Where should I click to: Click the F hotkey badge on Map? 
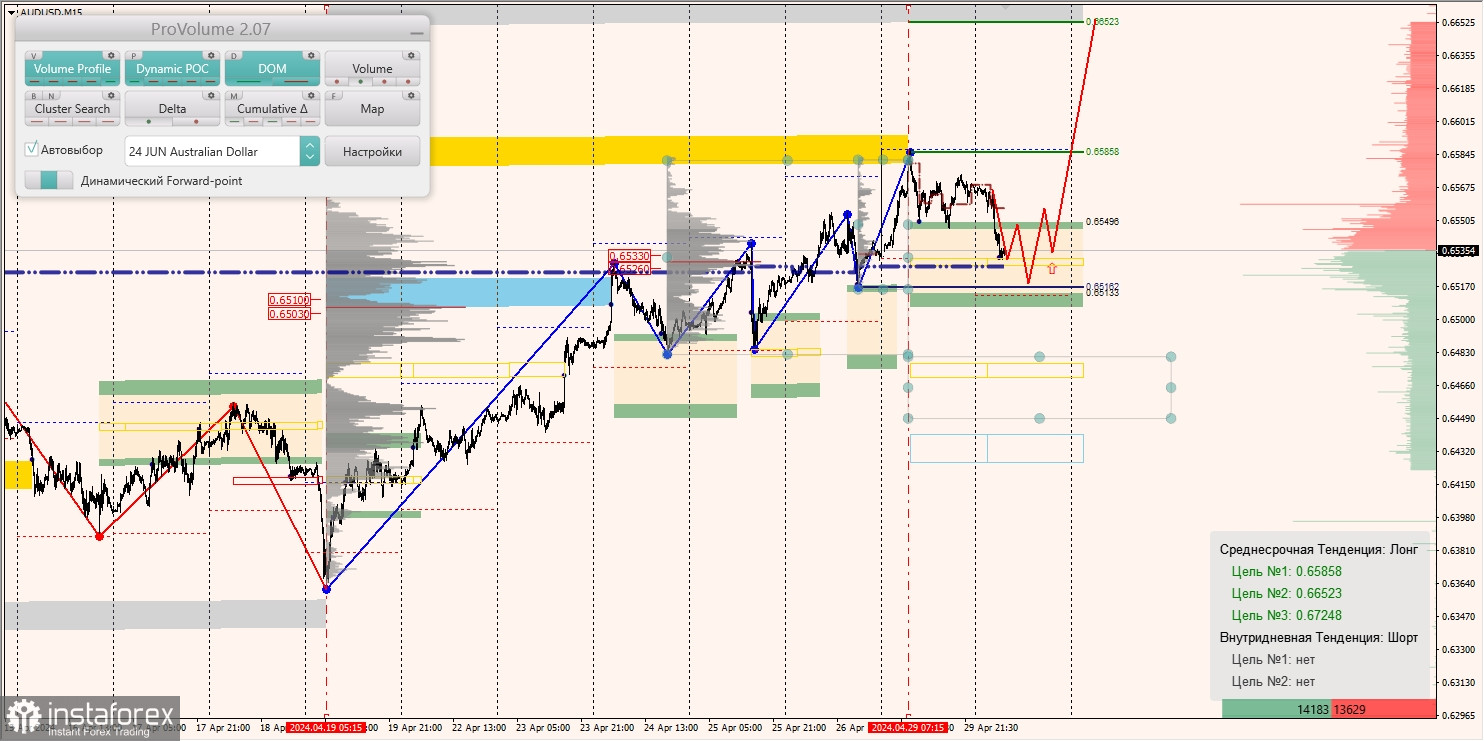(335, 96)
